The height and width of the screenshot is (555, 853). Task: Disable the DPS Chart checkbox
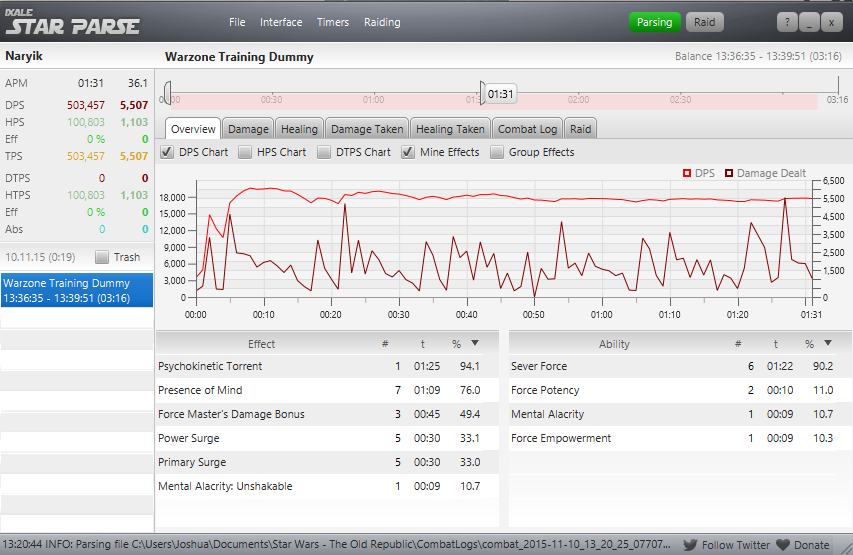click(167, 152)
